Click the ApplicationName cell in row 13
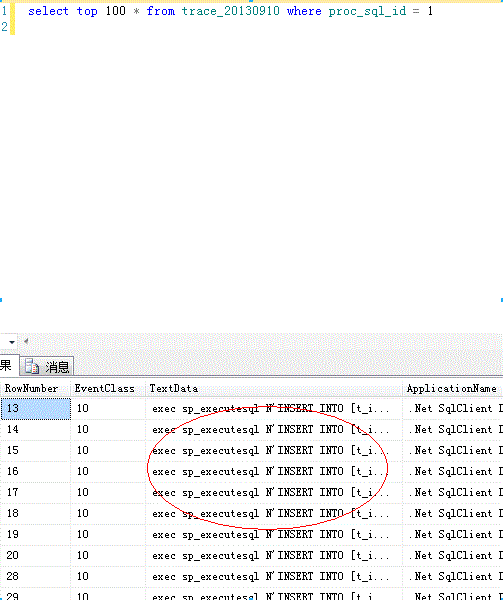This screenshot has height=600, width=503. click(x=453, y=409)
